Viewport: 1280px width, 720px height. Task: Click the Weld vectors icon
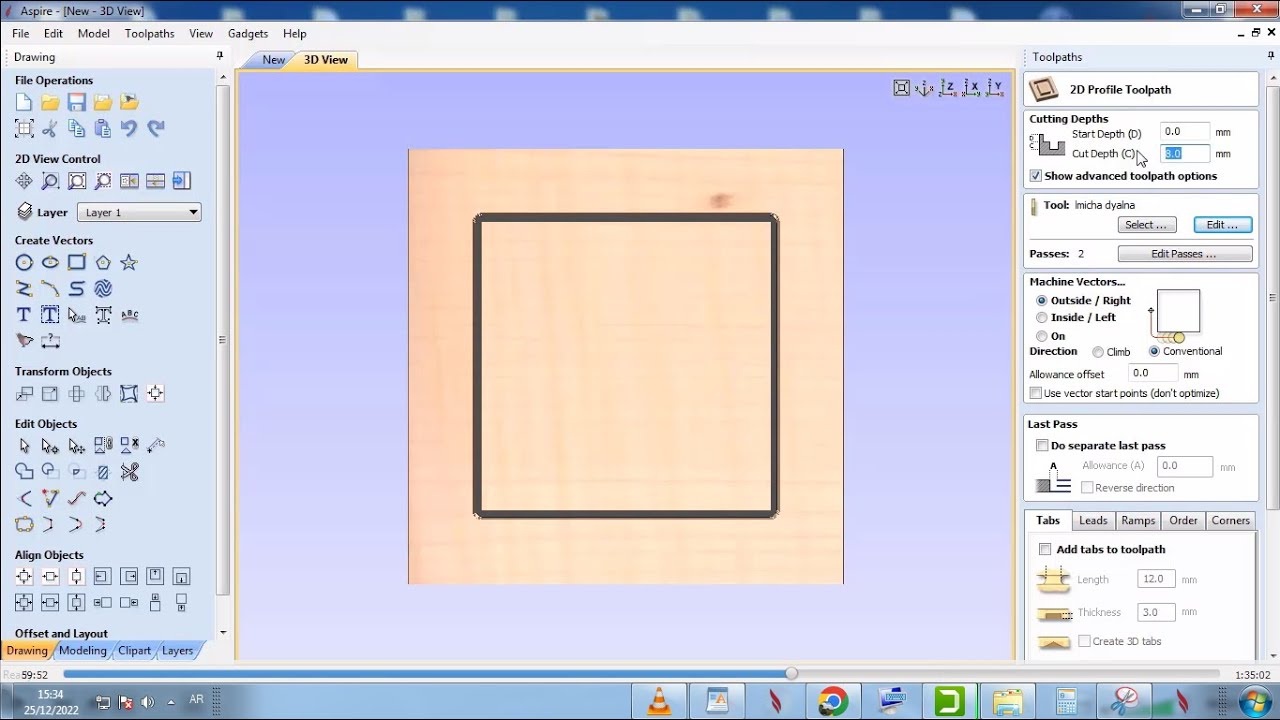pyautogui.click(x=24, y=472)
